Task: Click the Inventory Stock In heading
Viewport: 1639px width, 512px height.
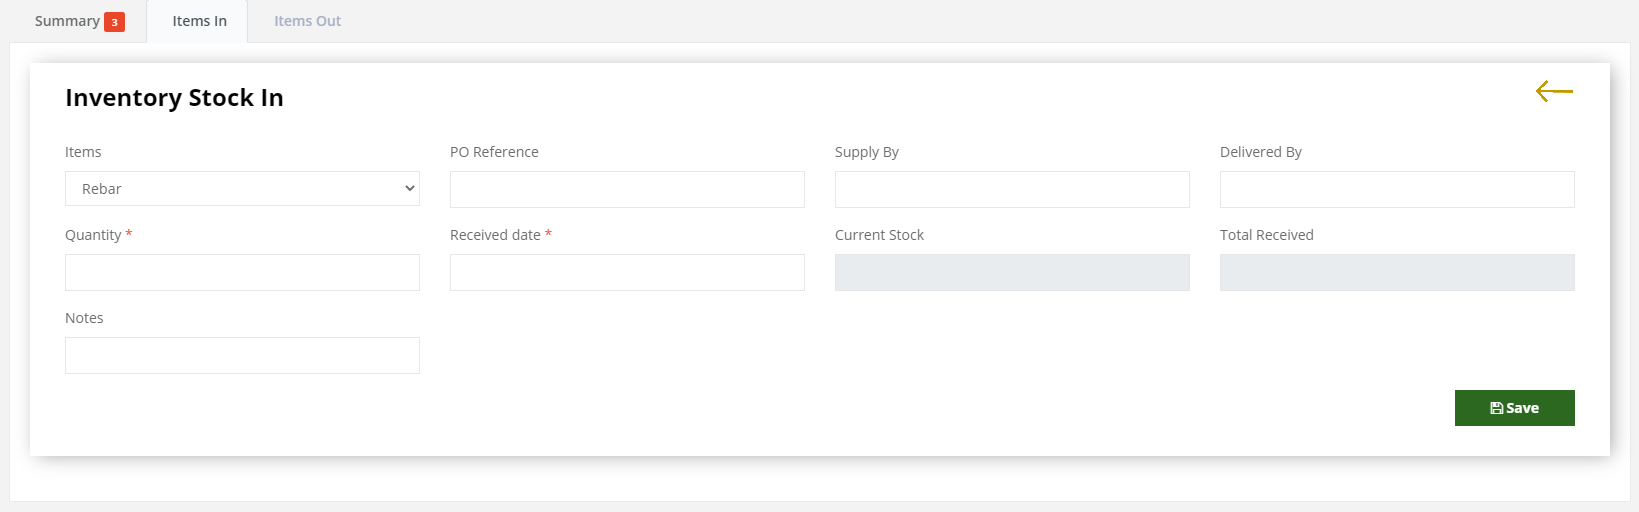Action: (174, 98)
